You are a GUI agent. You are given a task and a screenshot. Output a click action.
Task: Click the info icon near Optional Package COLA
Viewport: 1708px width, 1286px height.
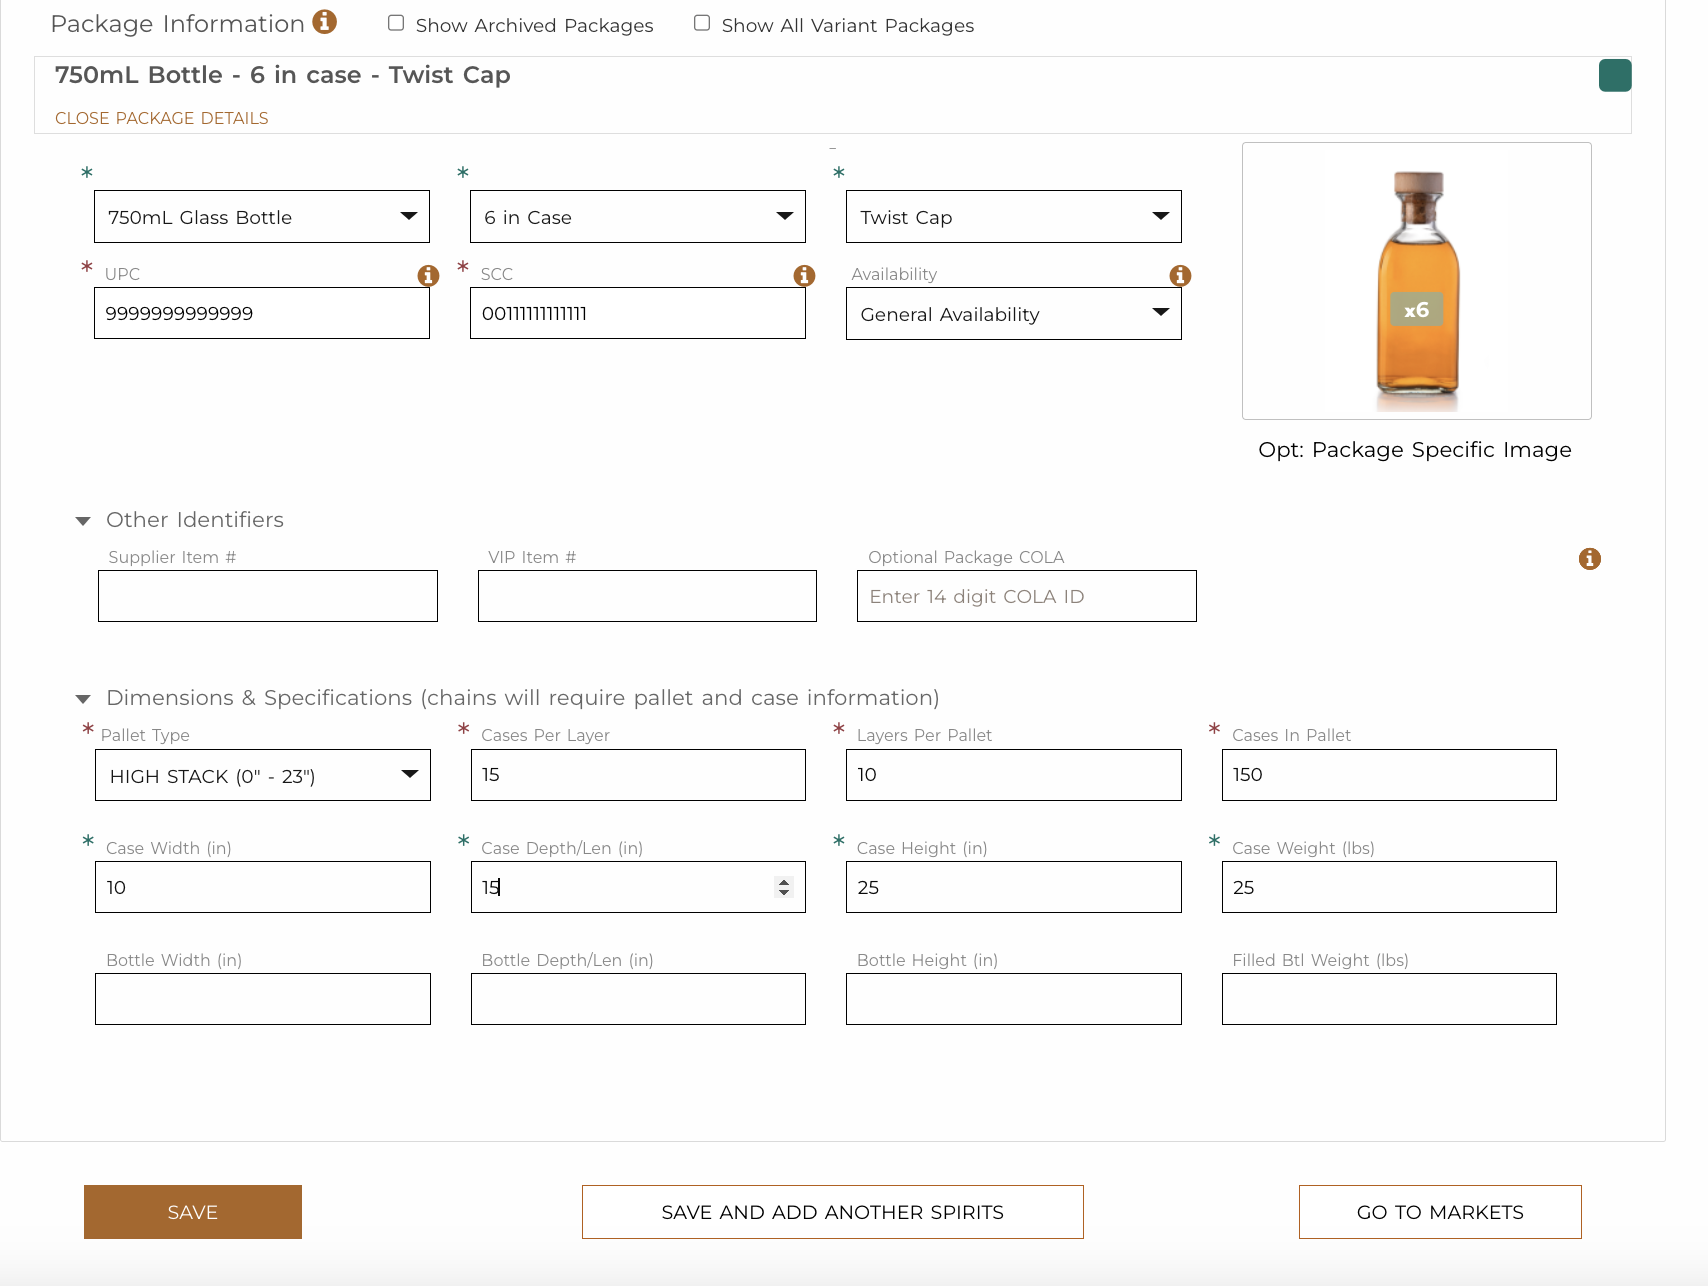pyautogui.click(x=1590, y=559)
